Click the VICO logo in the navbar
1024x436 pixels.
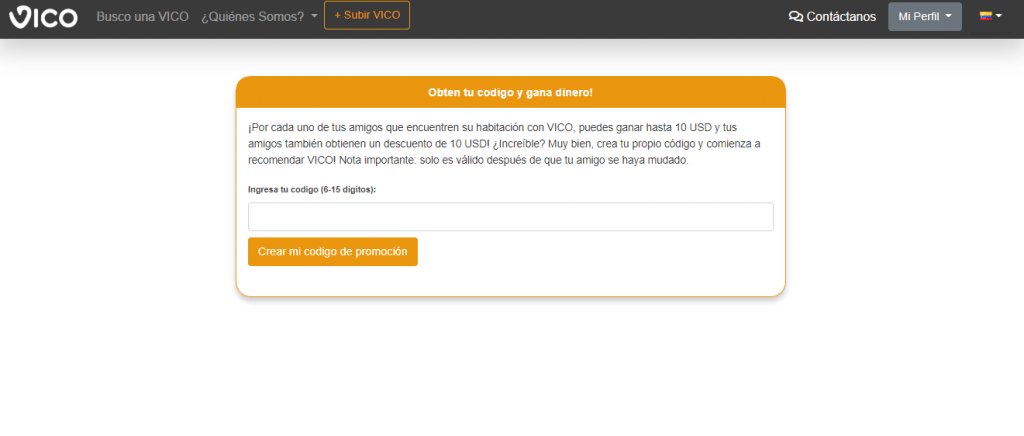click(43, 16)
